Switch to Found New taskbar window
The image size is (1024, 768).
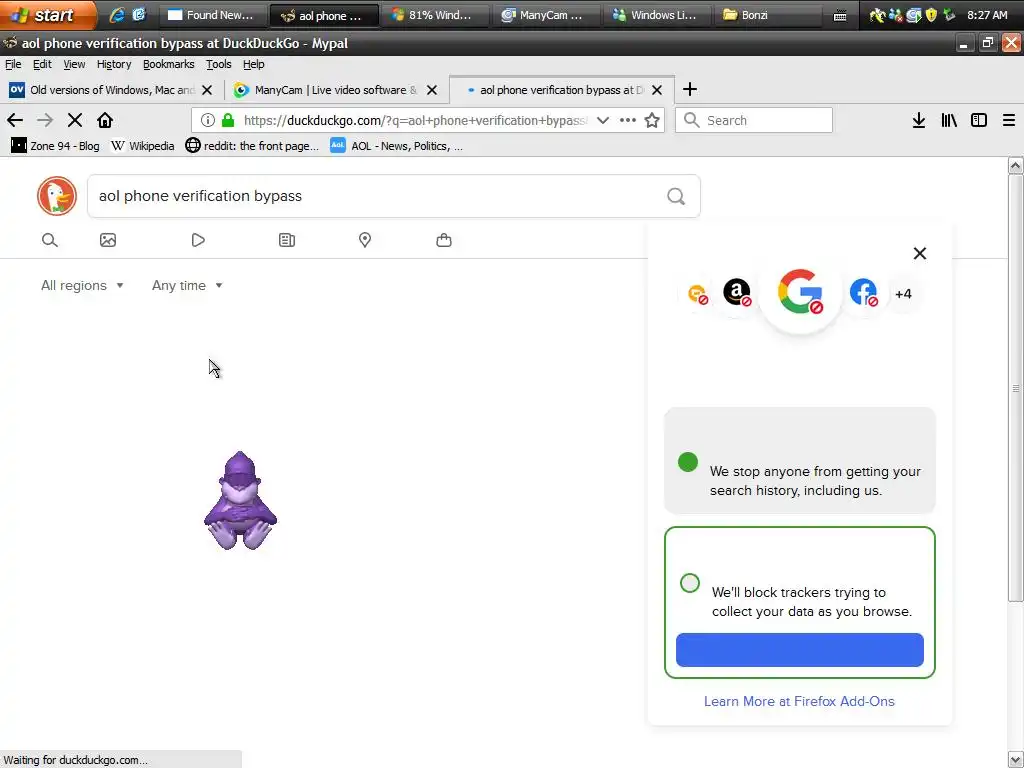[x=213, y=15]
